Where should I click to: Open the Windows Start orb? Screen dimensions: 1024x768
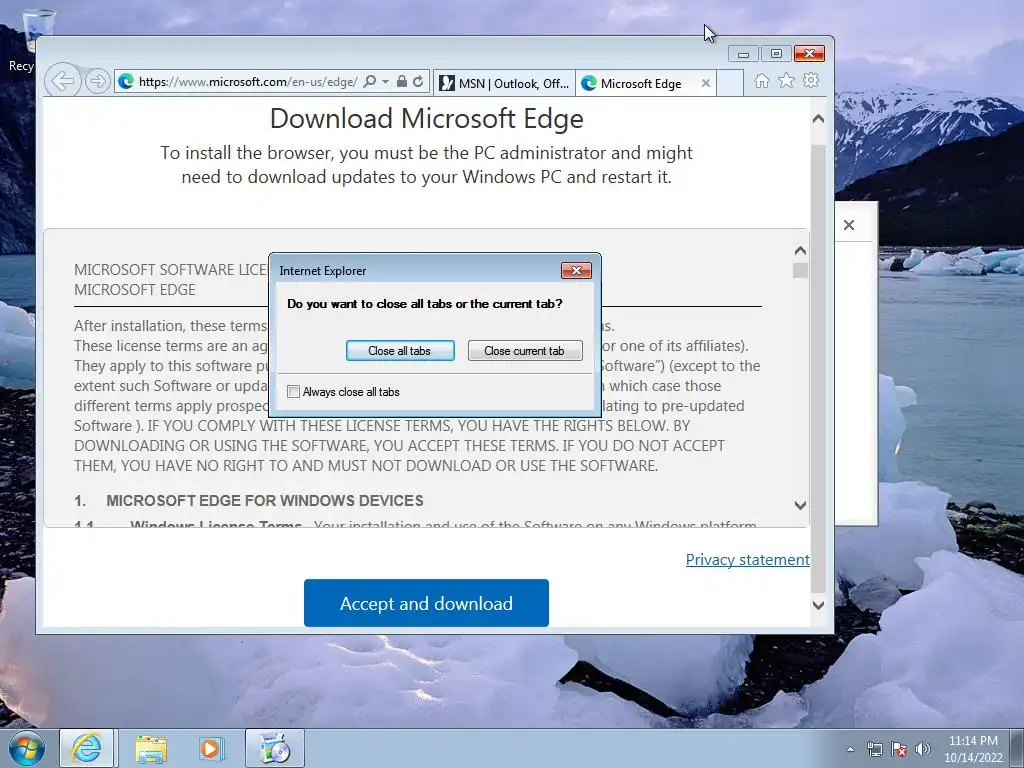tap(26, 748)
